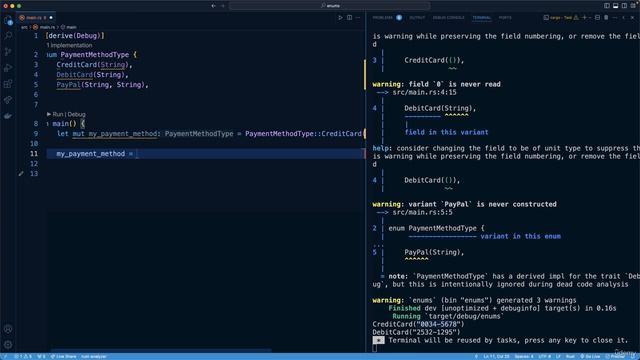Toggle bottom panel layout icon

(616, 6)
